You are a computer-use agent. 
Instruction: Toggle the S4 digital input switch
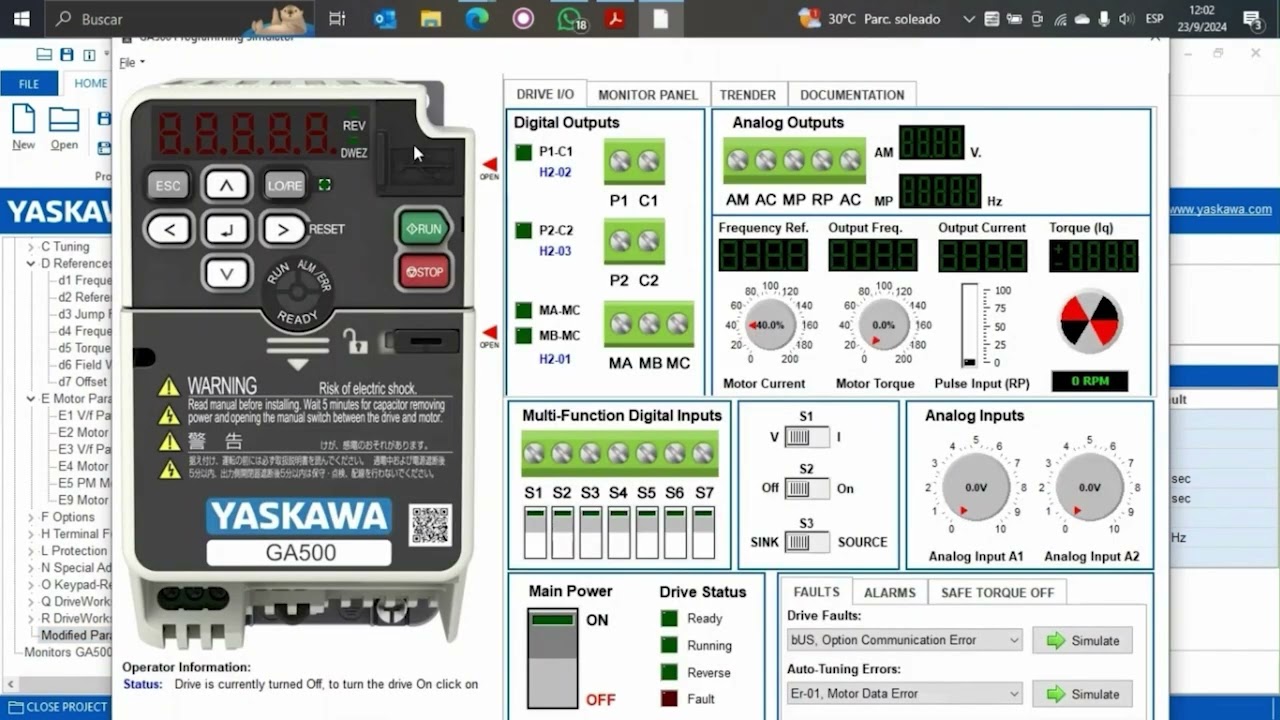click(x=619, y=533)
